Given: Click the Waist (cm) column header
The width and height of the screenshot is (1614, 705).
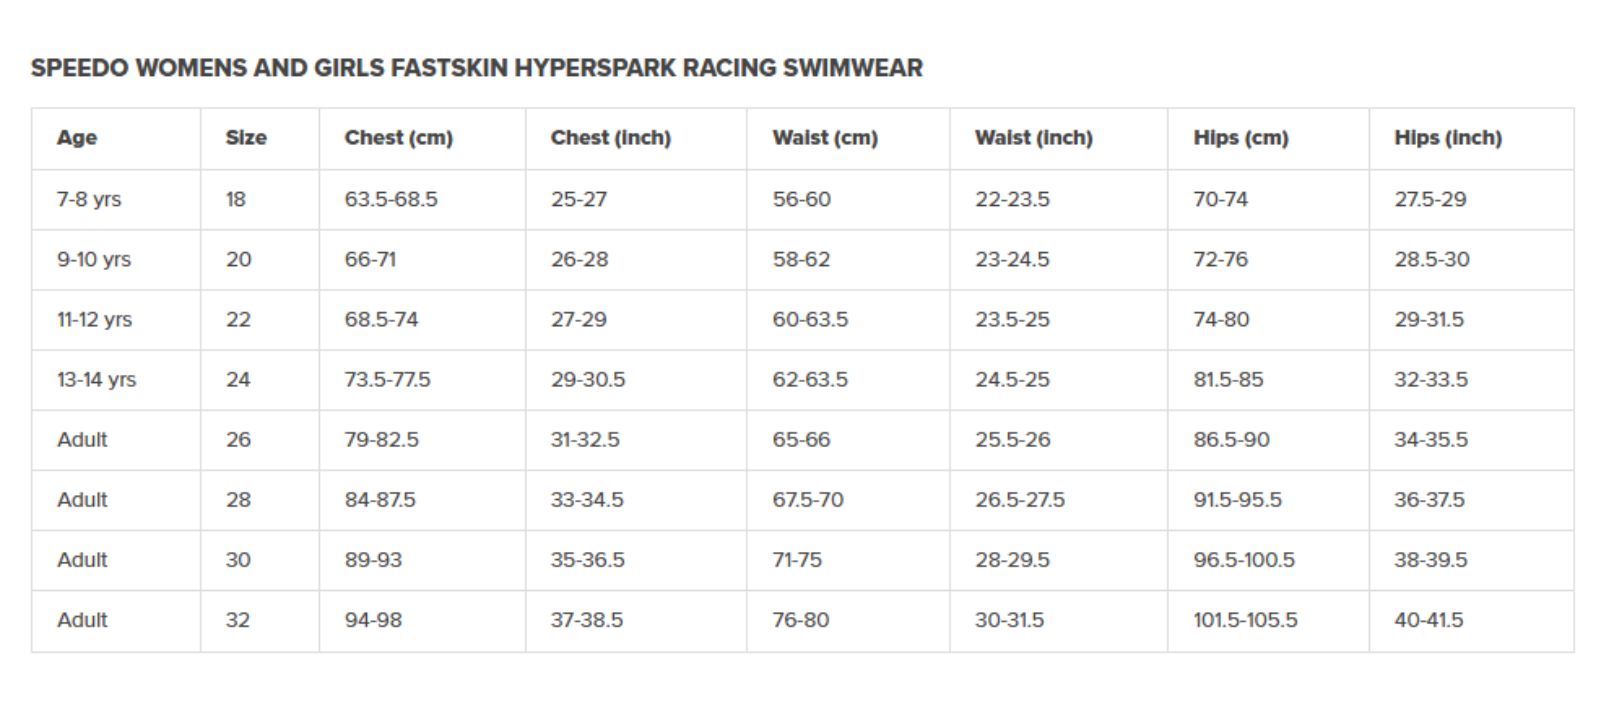Looking at the screenshot, I should (x=825, y=138).
